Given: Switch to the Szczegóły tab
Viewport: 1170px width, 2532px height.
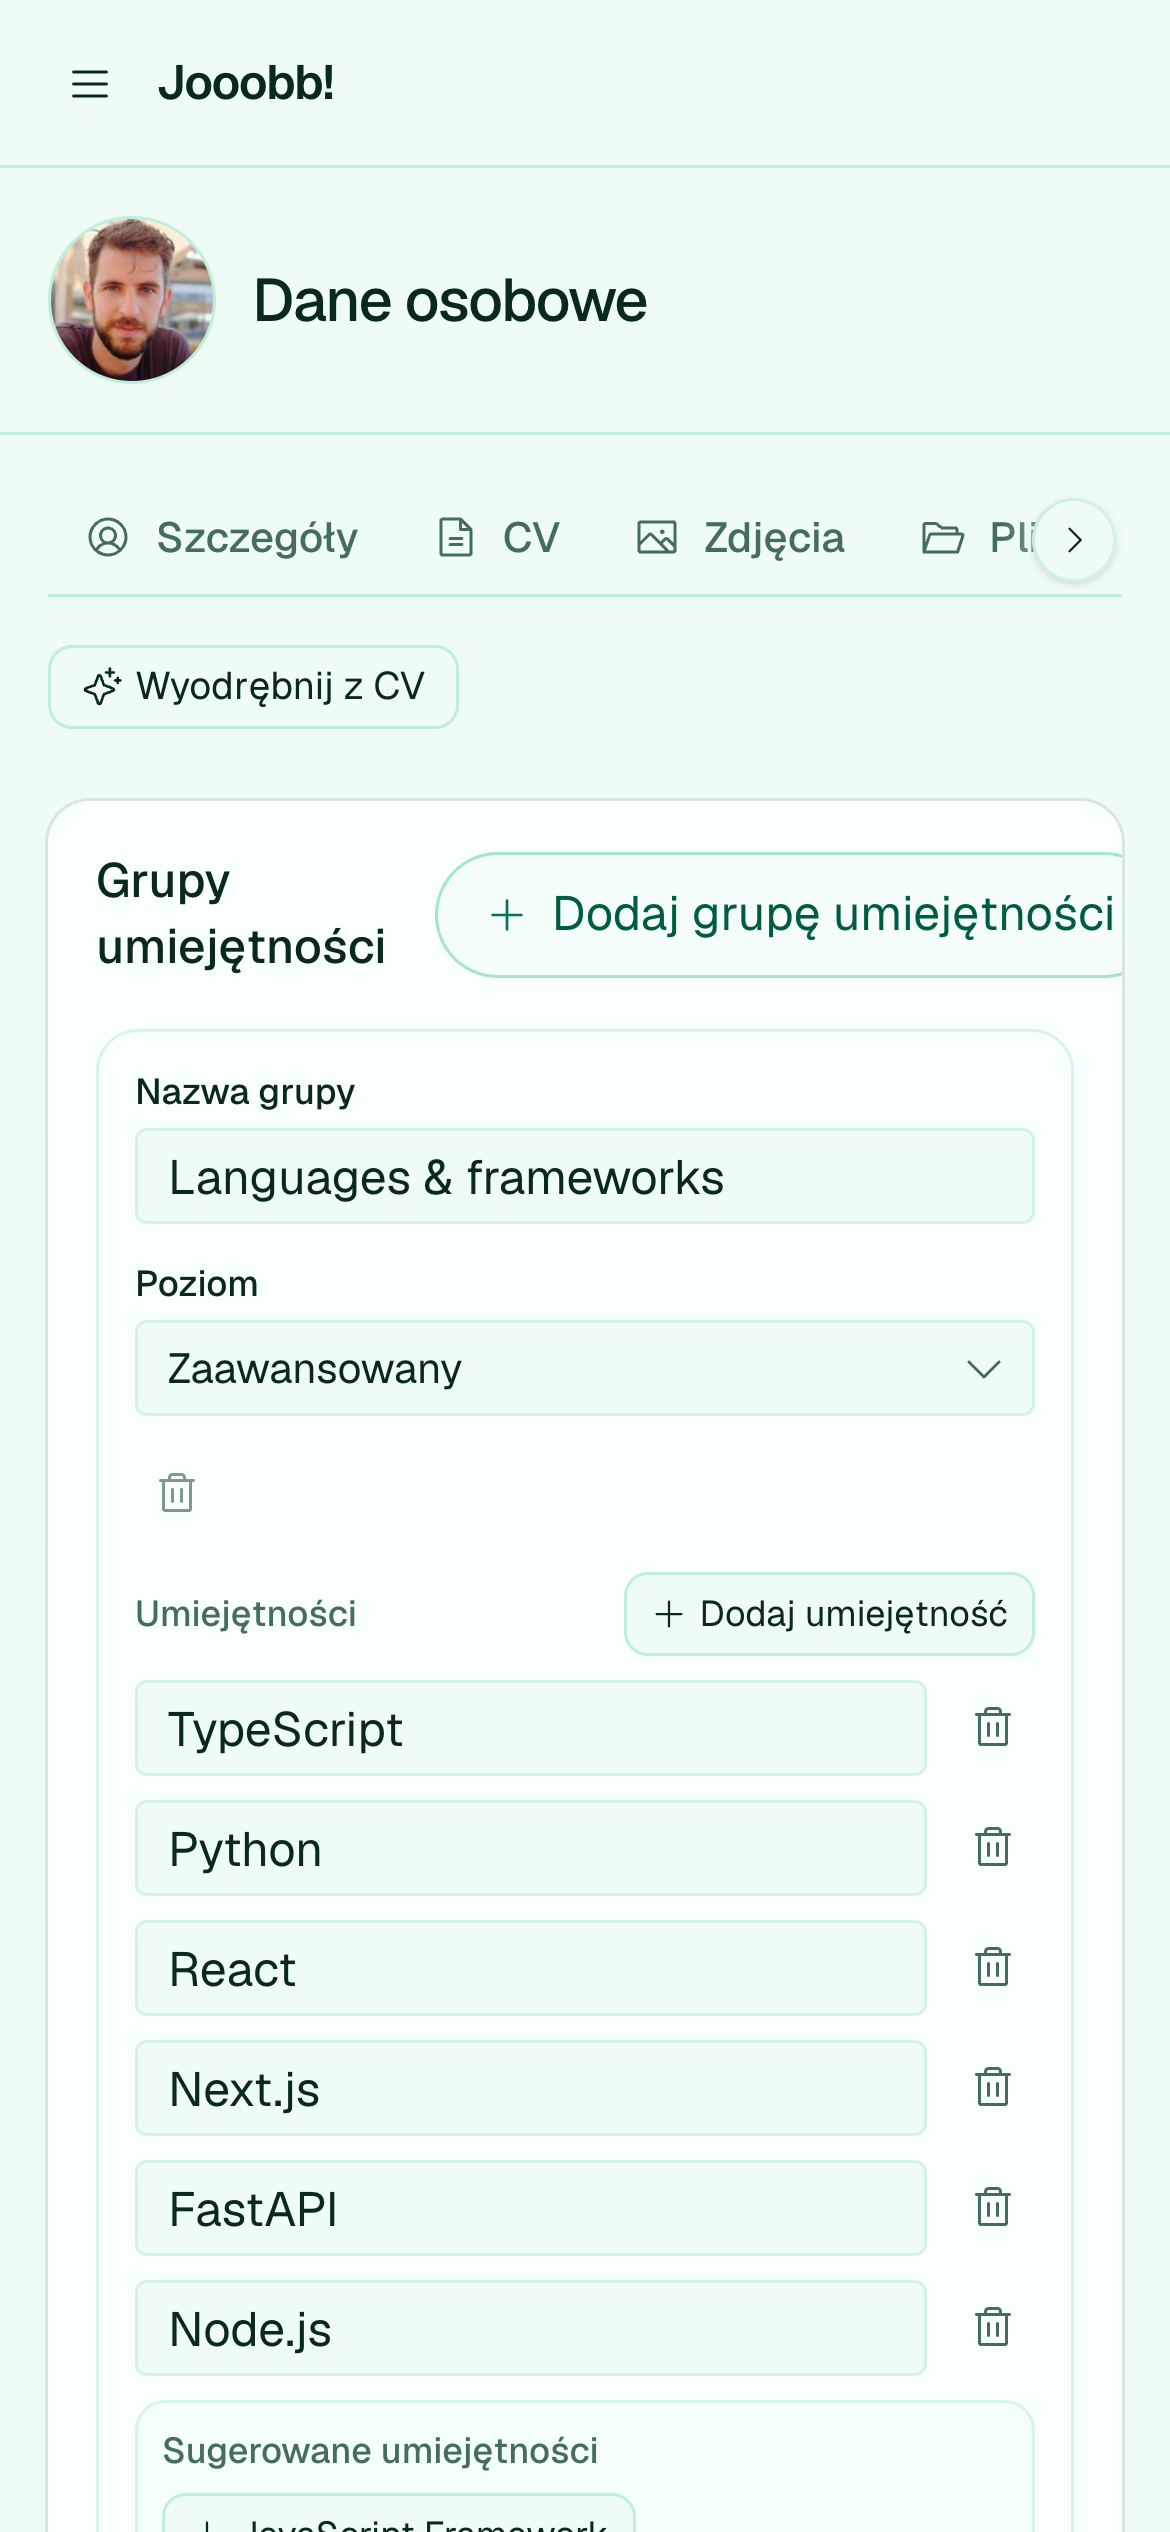Looking at the screenshot, I should (222, 538).
